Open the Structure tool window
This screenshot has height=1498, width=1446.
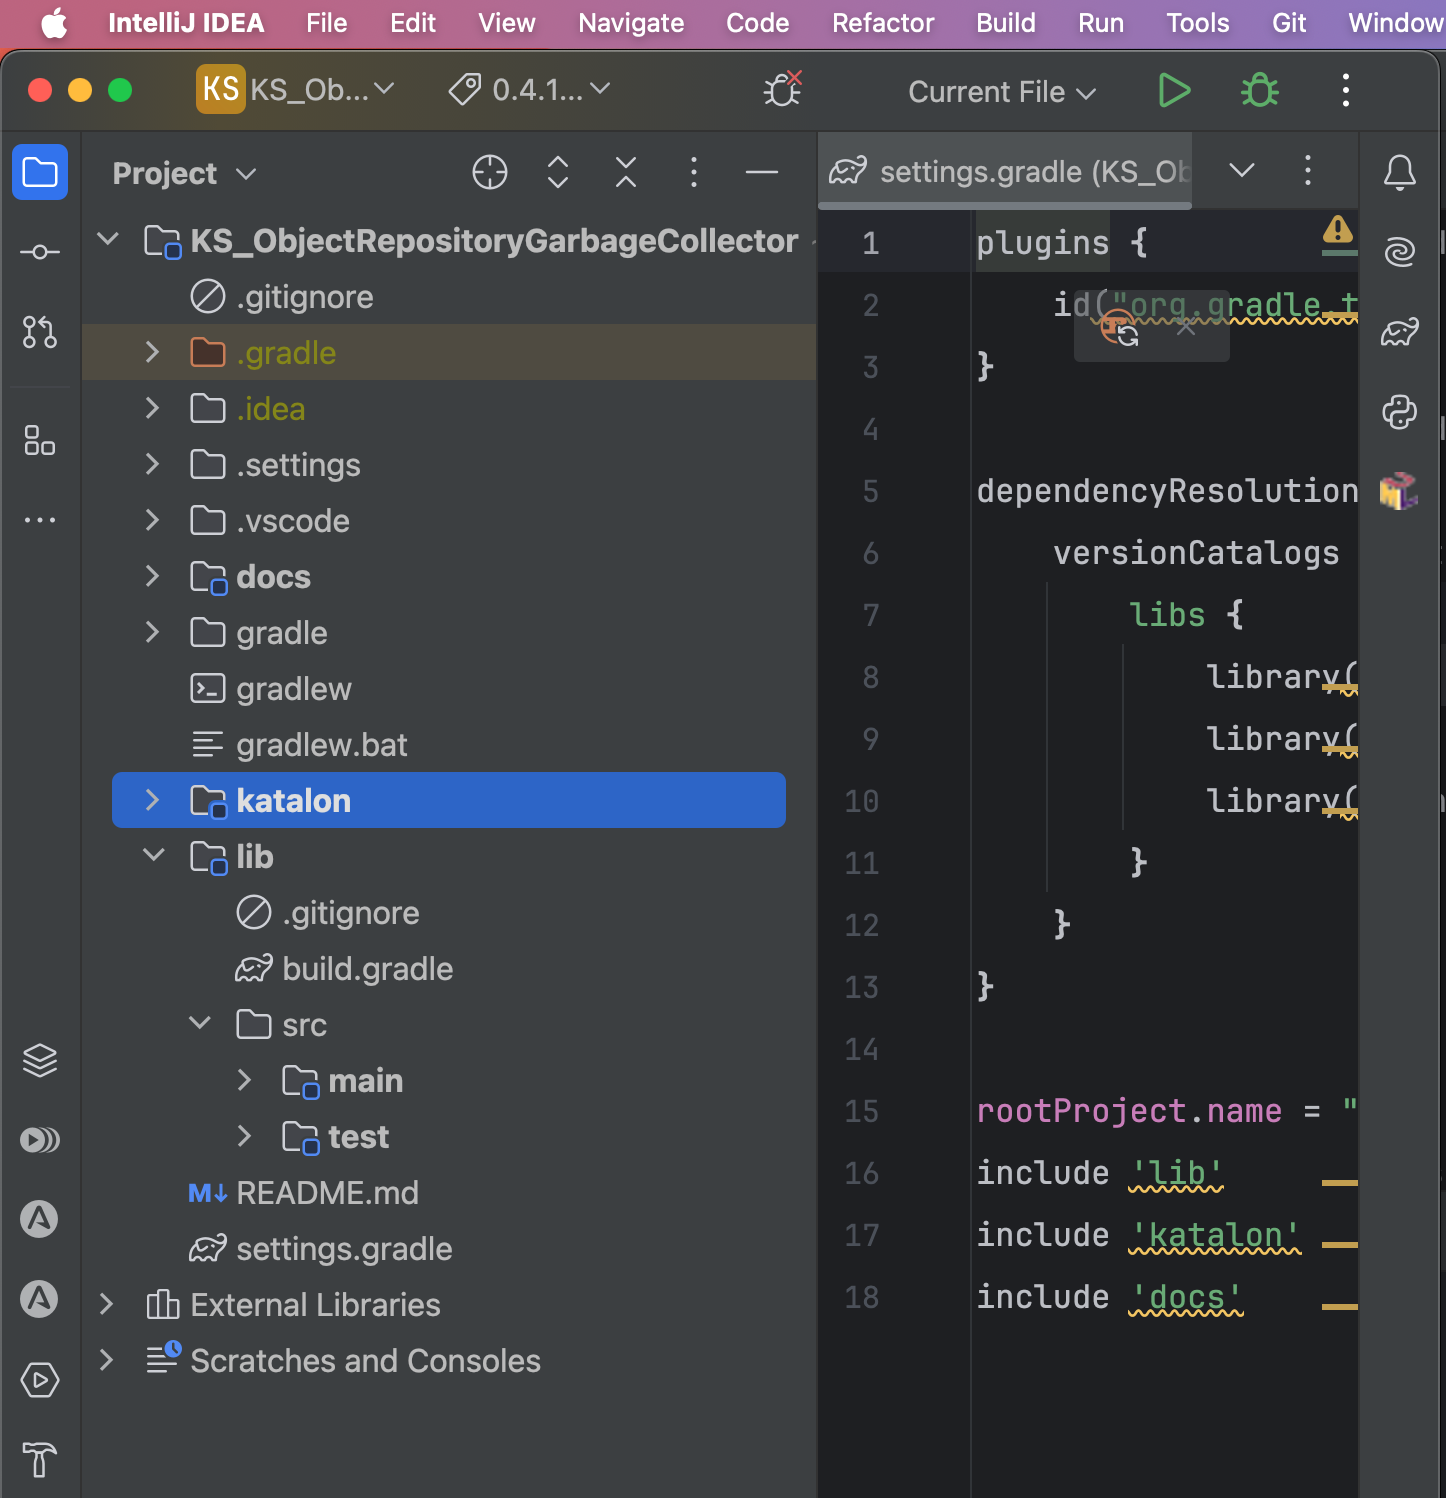coord(40,440)
